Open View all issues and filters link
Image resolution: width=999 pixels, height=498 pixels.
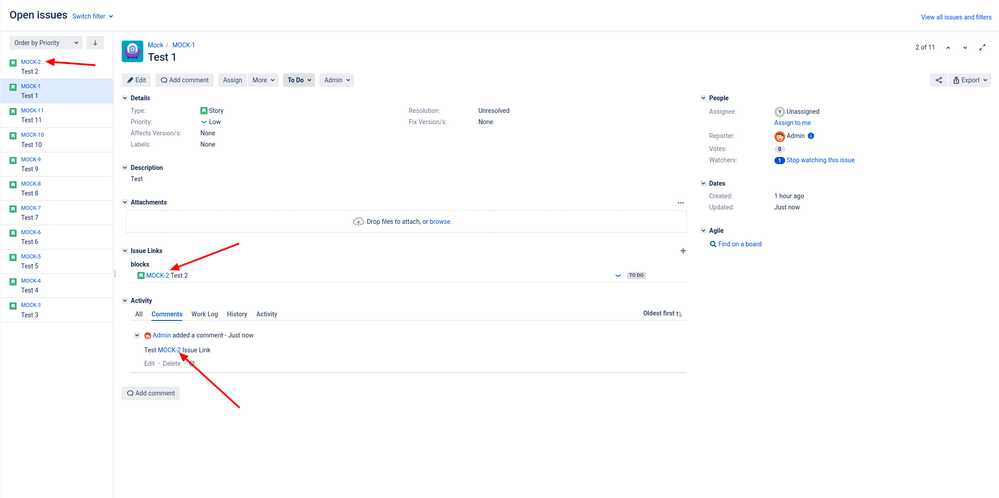(x=956, y=17)
